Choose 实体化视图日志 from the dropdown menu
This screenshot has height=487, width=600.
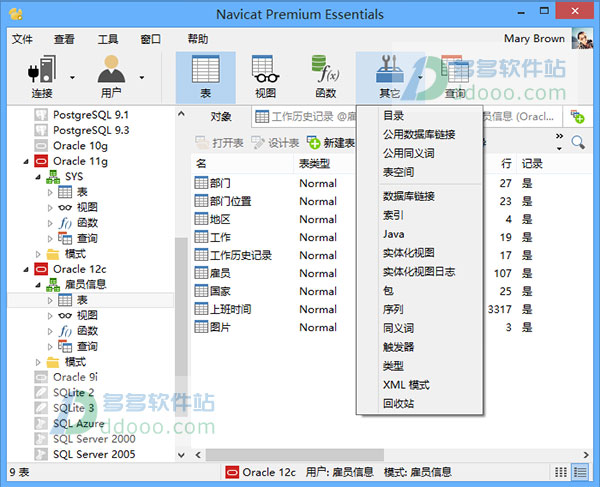coord(419,272)
